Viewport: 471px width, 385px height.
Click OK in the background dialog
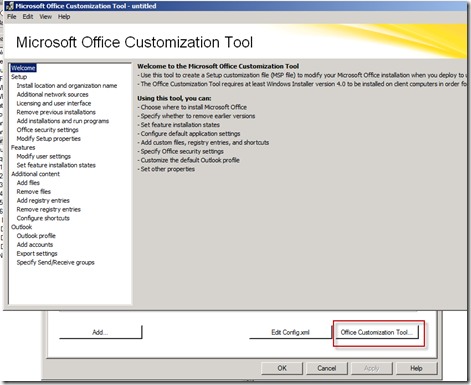pyautogui.click(x=282, y=368)
